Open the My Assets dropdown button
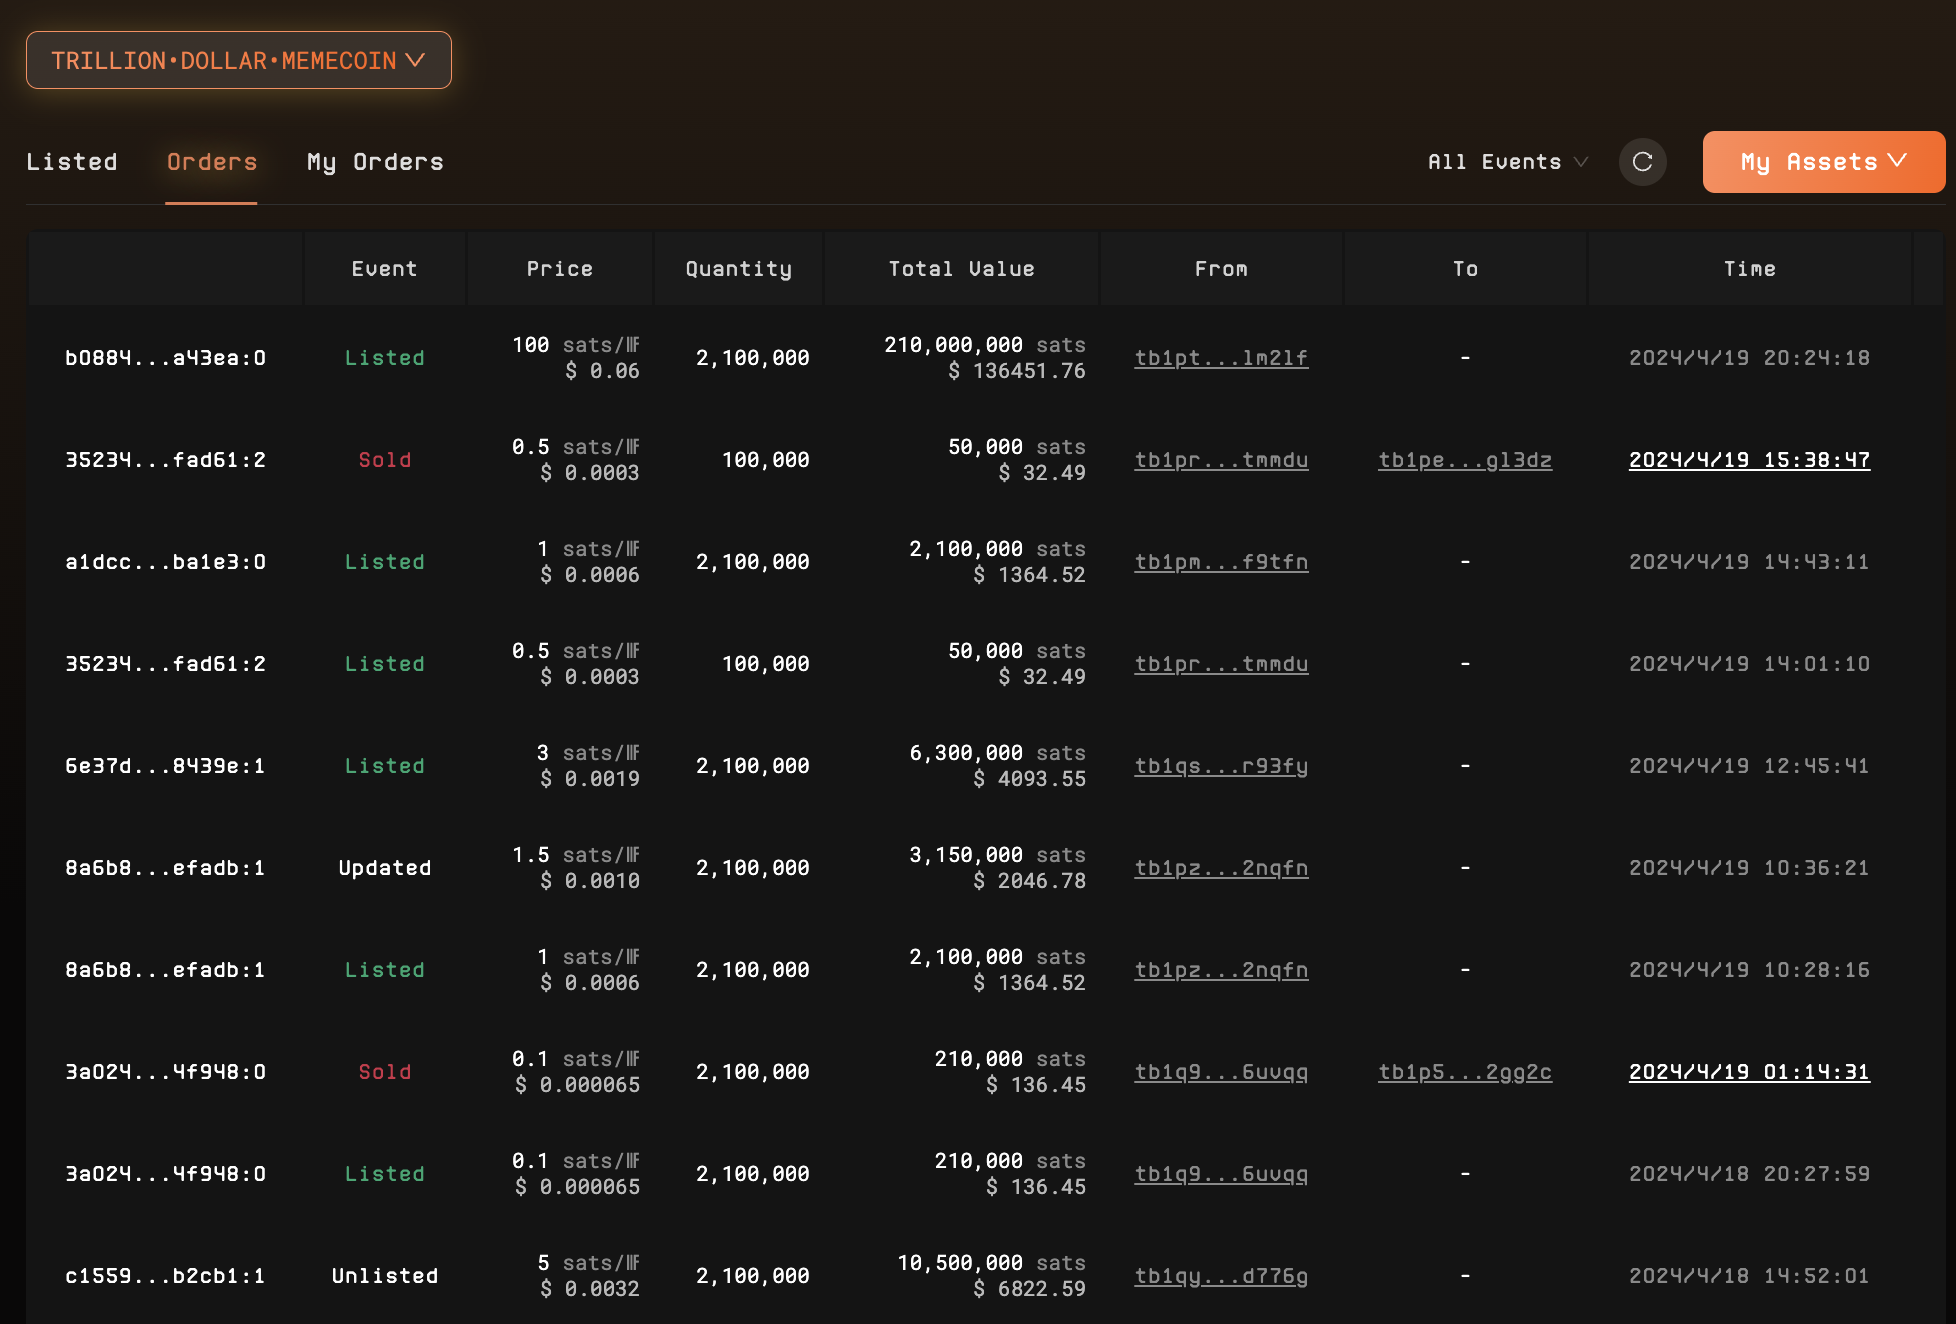The height and width of the screenshot is (1324, 1956). (x=1823, y=162)
